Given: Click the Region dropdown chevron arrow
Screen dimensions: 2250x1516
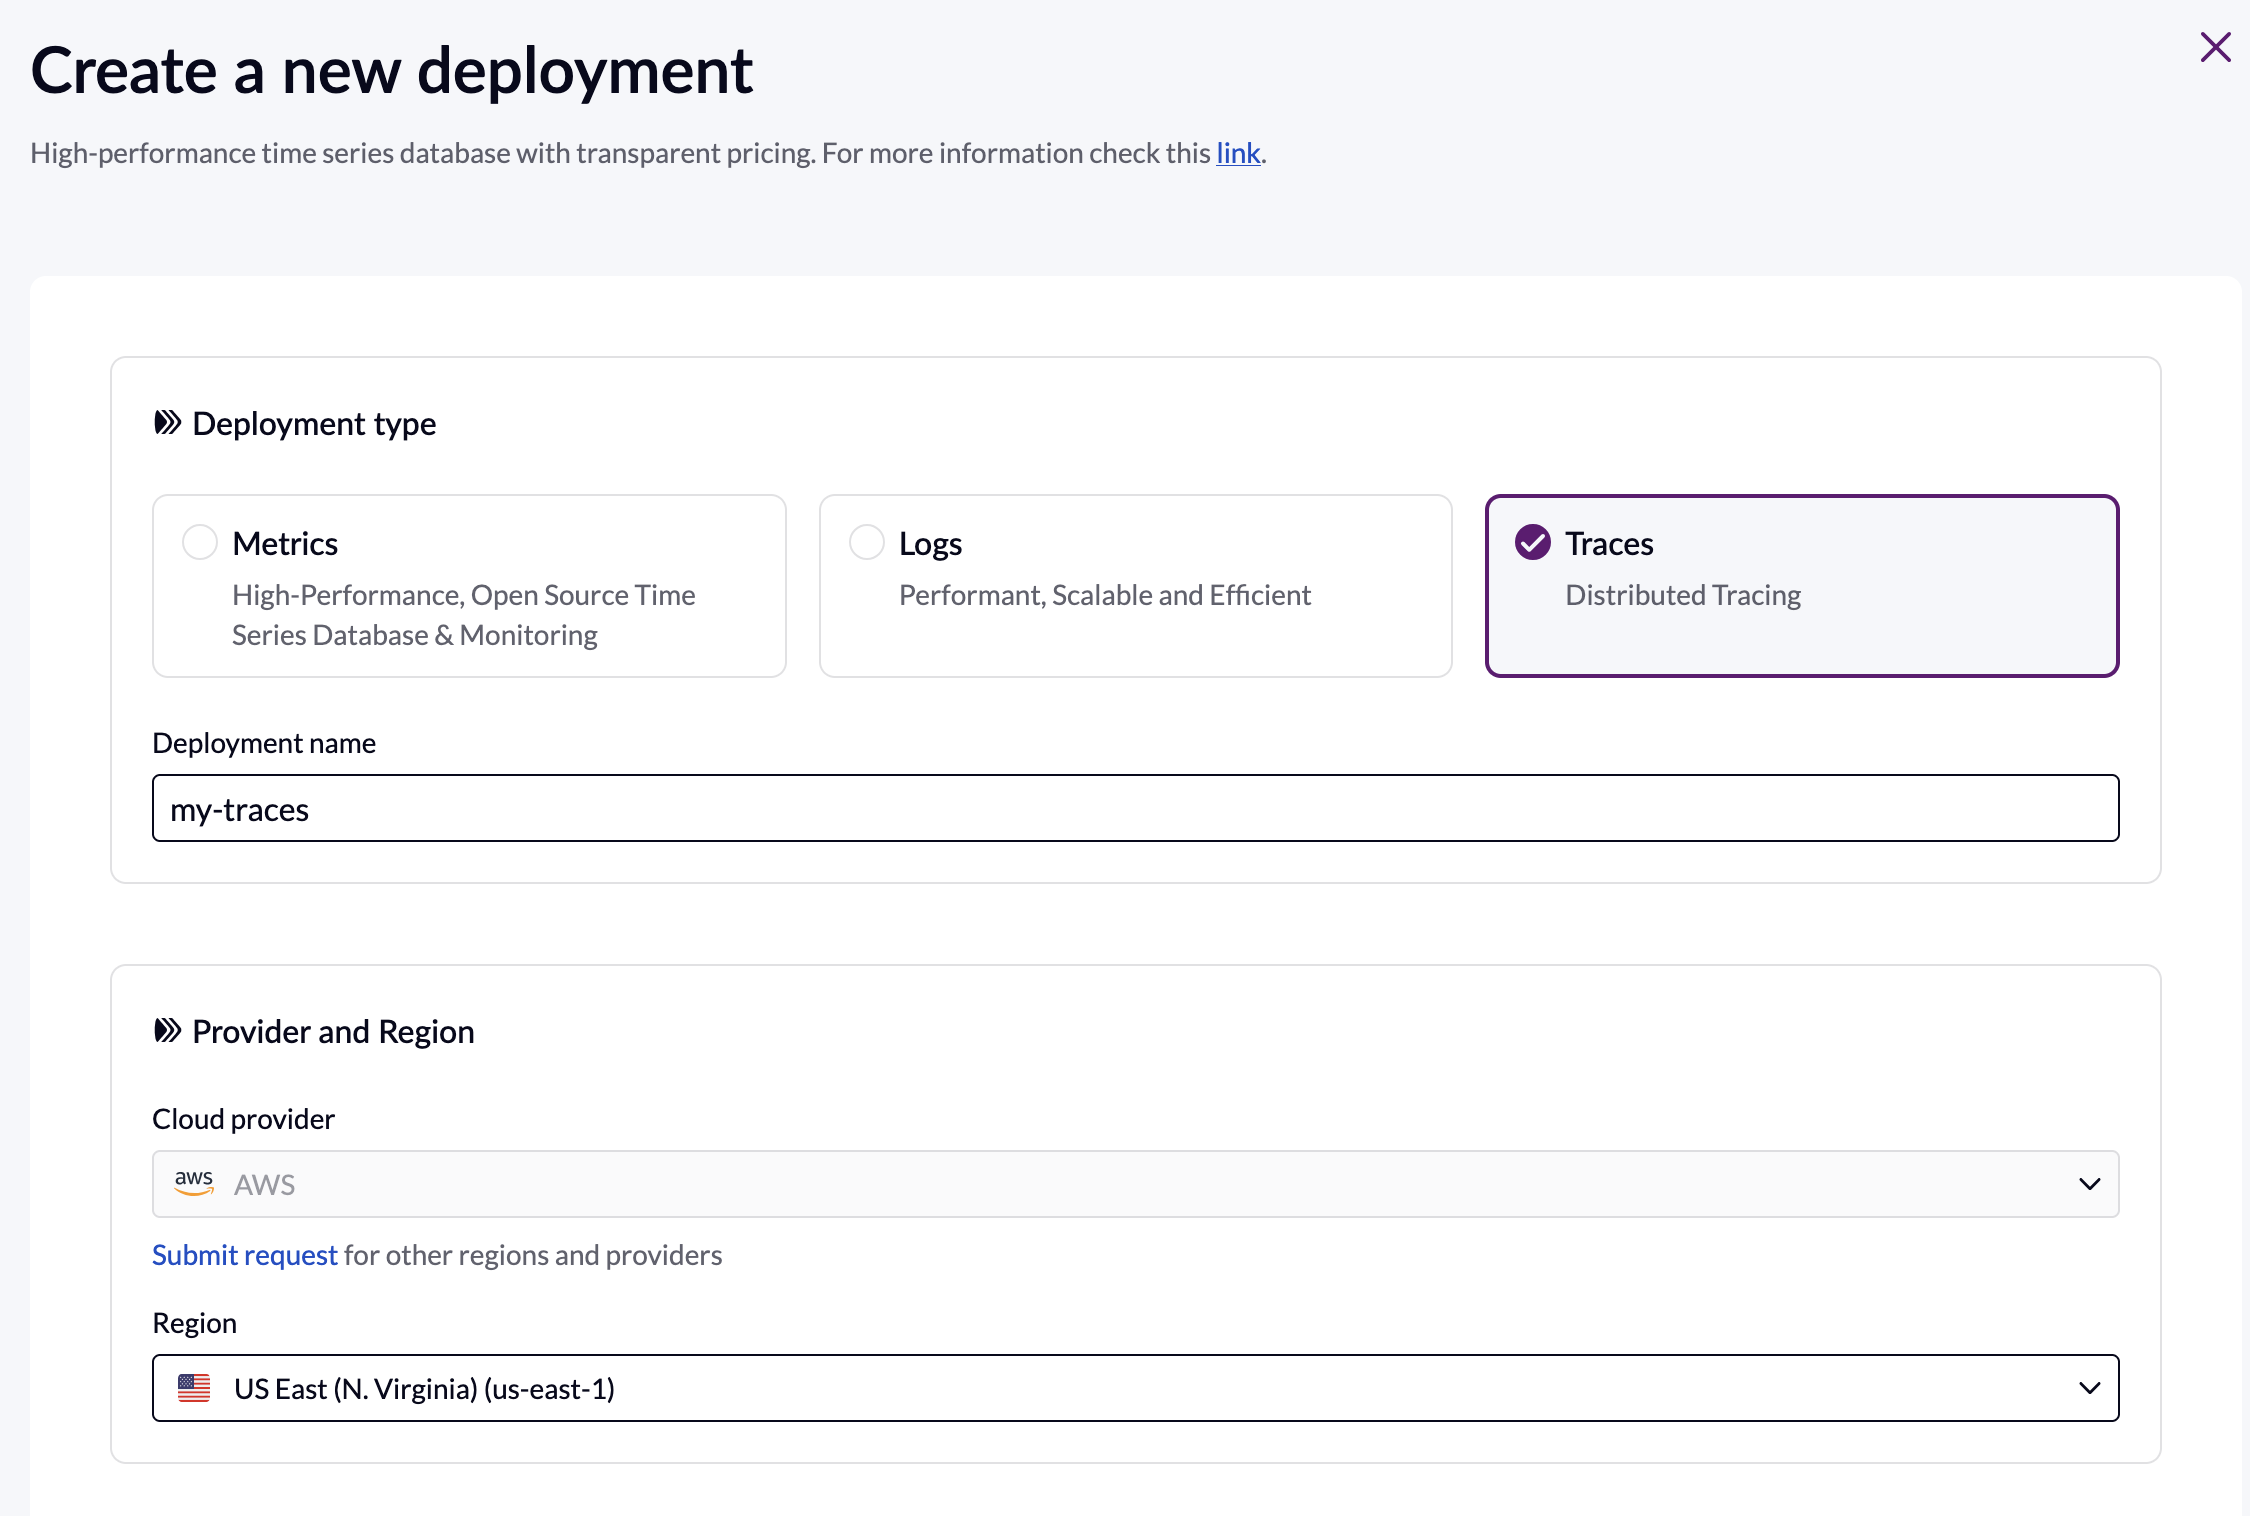Looking at the screenshot, I should click(x=2089, y=1388).
